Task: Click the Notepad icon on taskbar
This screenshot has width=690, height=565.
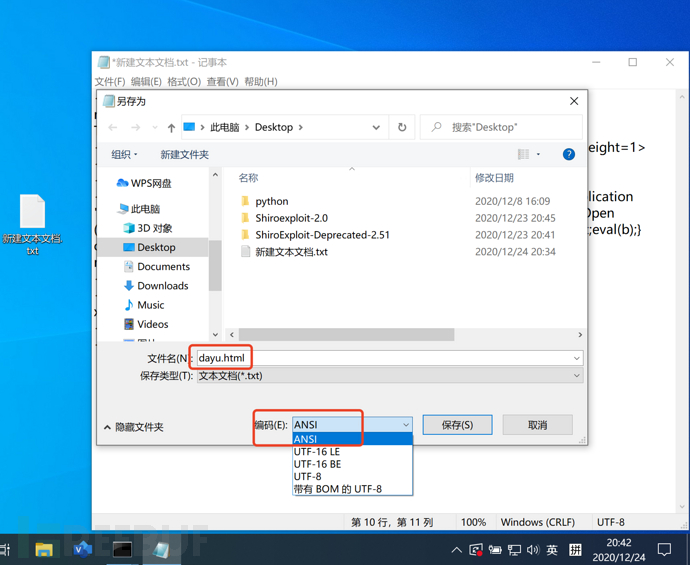Action: [x=161, y=550]
